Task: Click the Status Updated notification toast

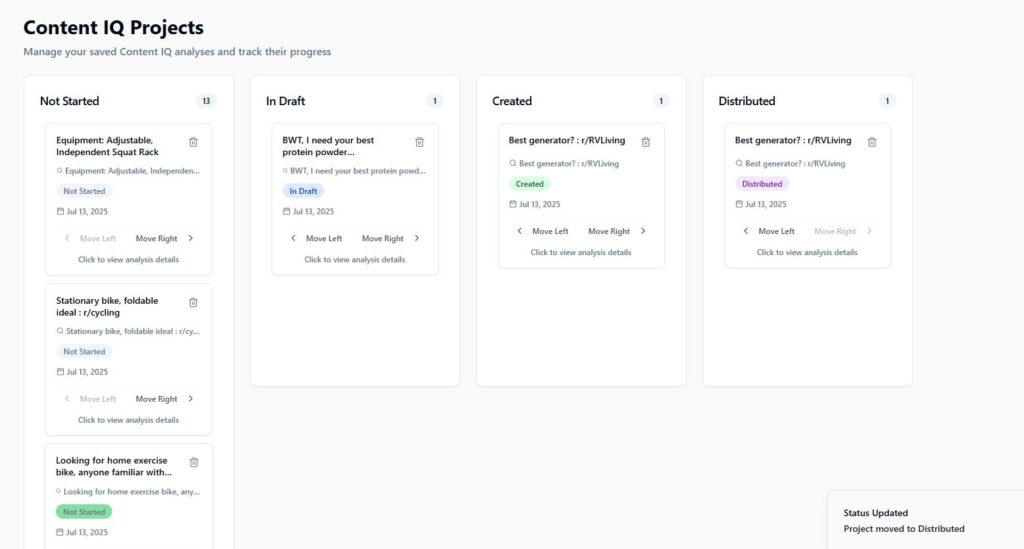Action: pos(925,520)
